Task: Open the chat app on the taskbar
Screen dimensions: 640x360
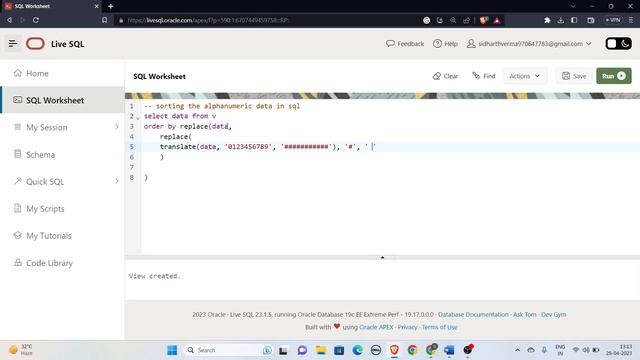Action: coord(302,350)
